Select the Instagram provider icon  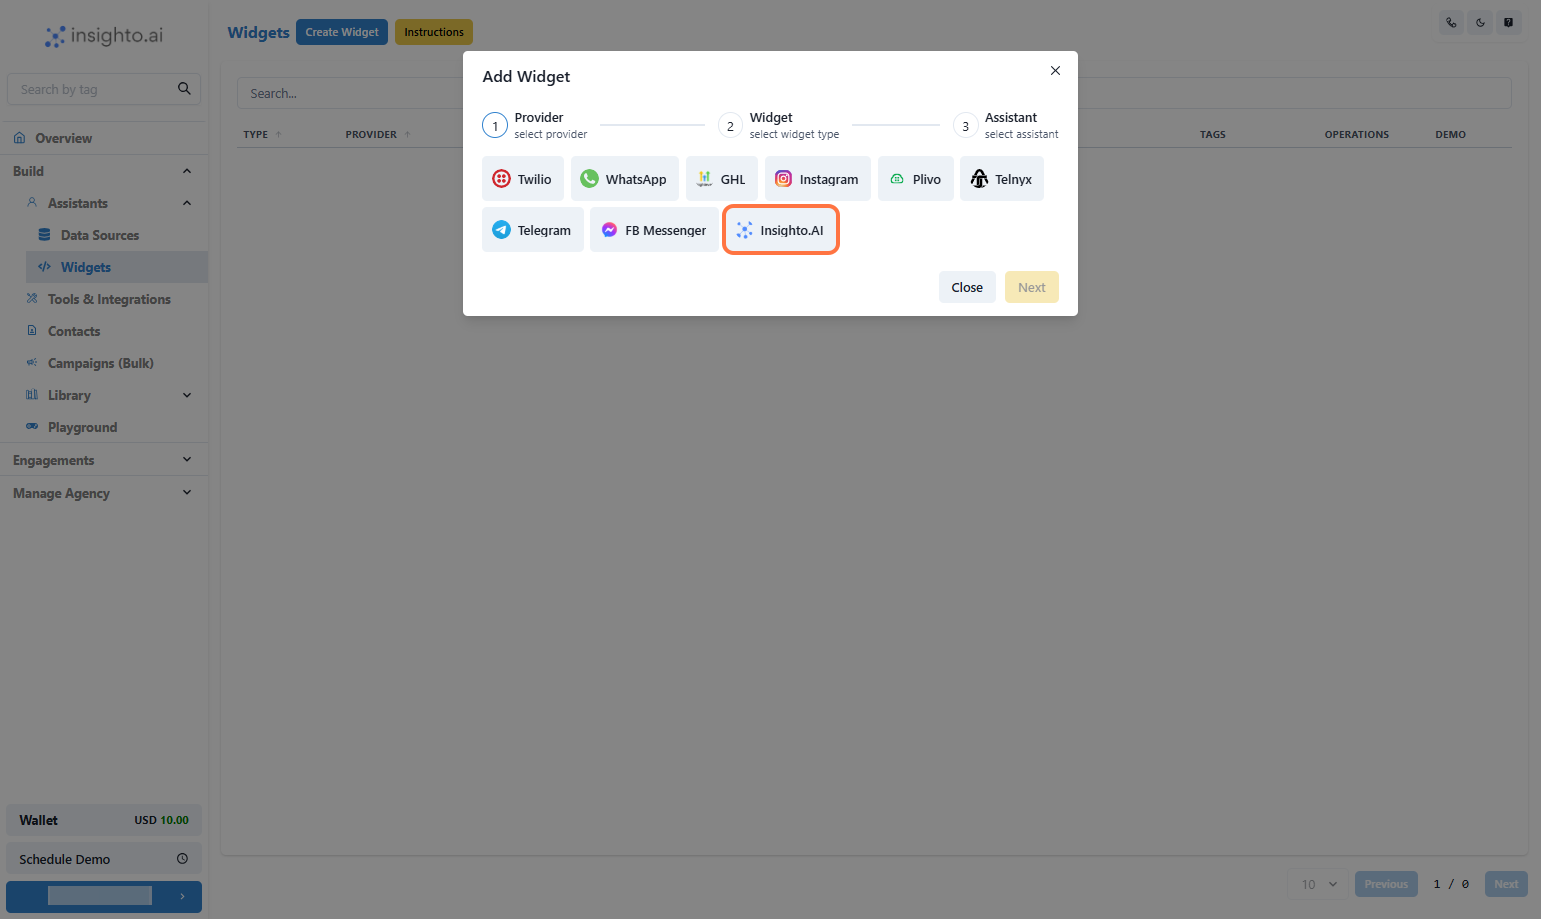click(x=784, y=179)
